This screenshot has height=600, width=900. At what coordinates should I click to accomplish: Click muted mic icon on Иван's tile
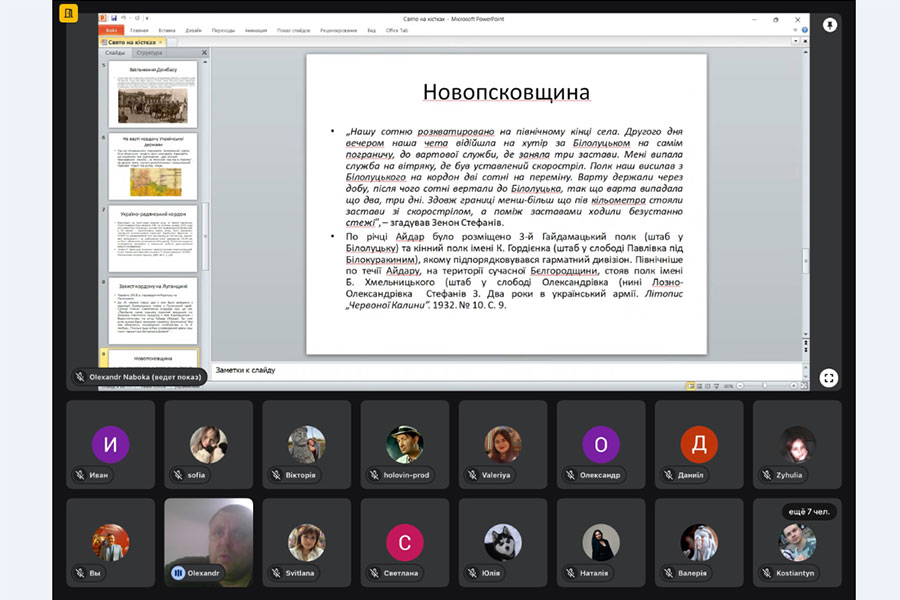click(x=79, y=475)
